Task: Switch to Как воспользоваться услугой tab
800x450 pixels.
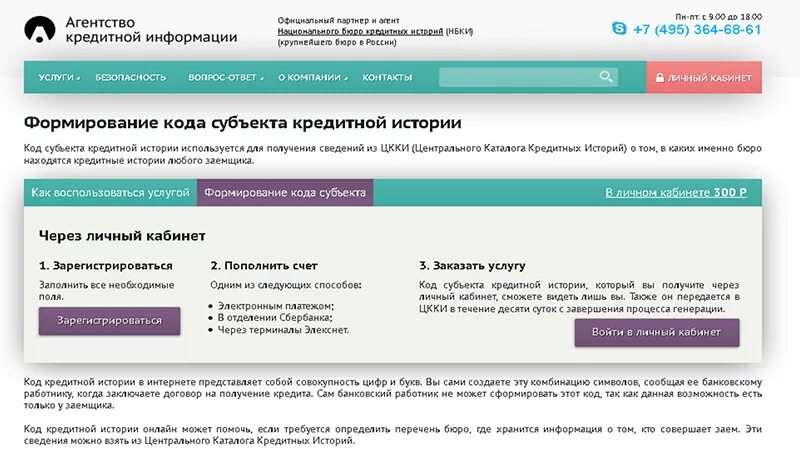Action: [x=110, y=192]
